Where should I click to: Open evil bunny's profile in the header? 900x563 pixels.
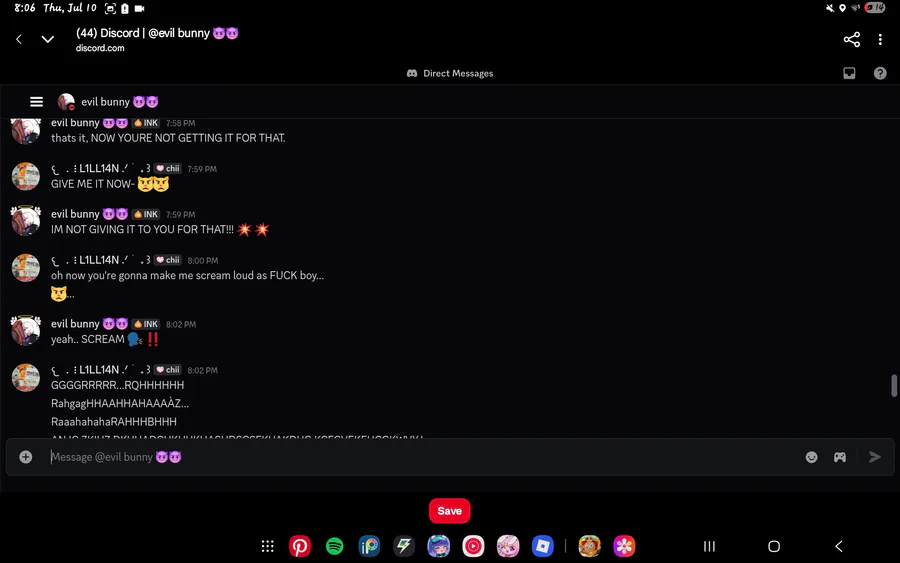click(108, 102)
